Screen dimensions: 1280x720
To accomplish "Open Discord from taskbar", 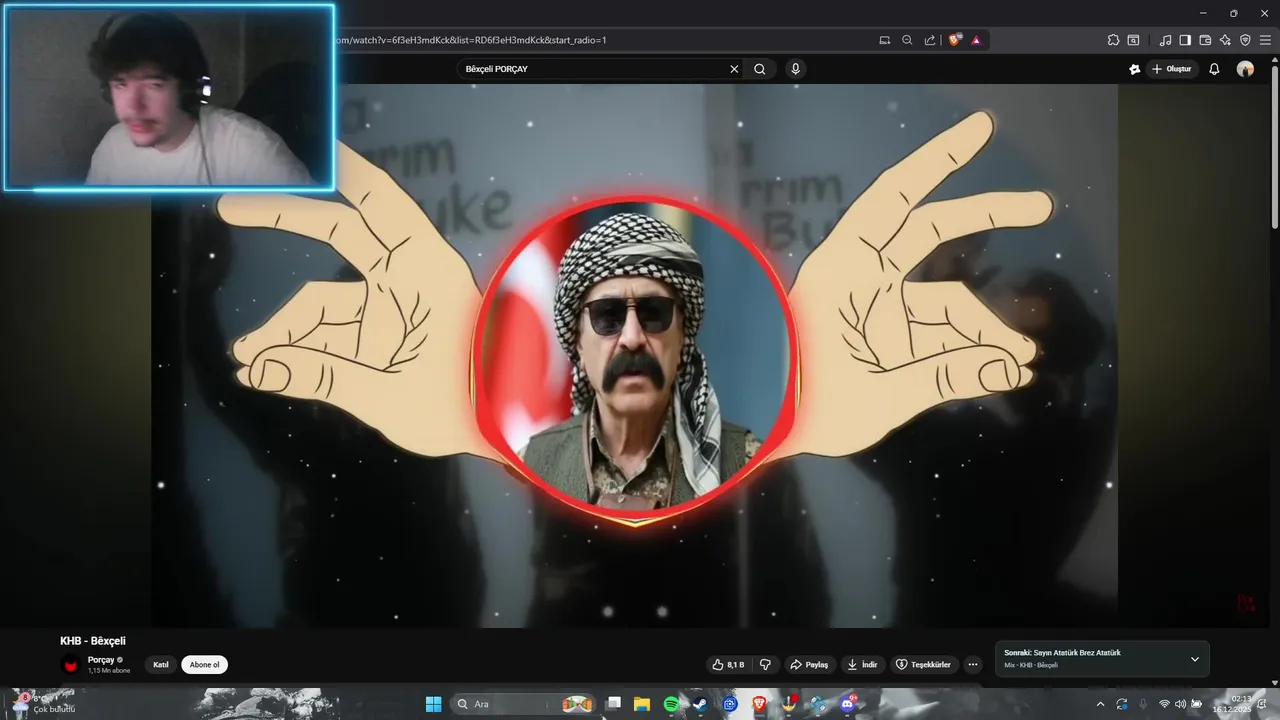I will (849, 704).
